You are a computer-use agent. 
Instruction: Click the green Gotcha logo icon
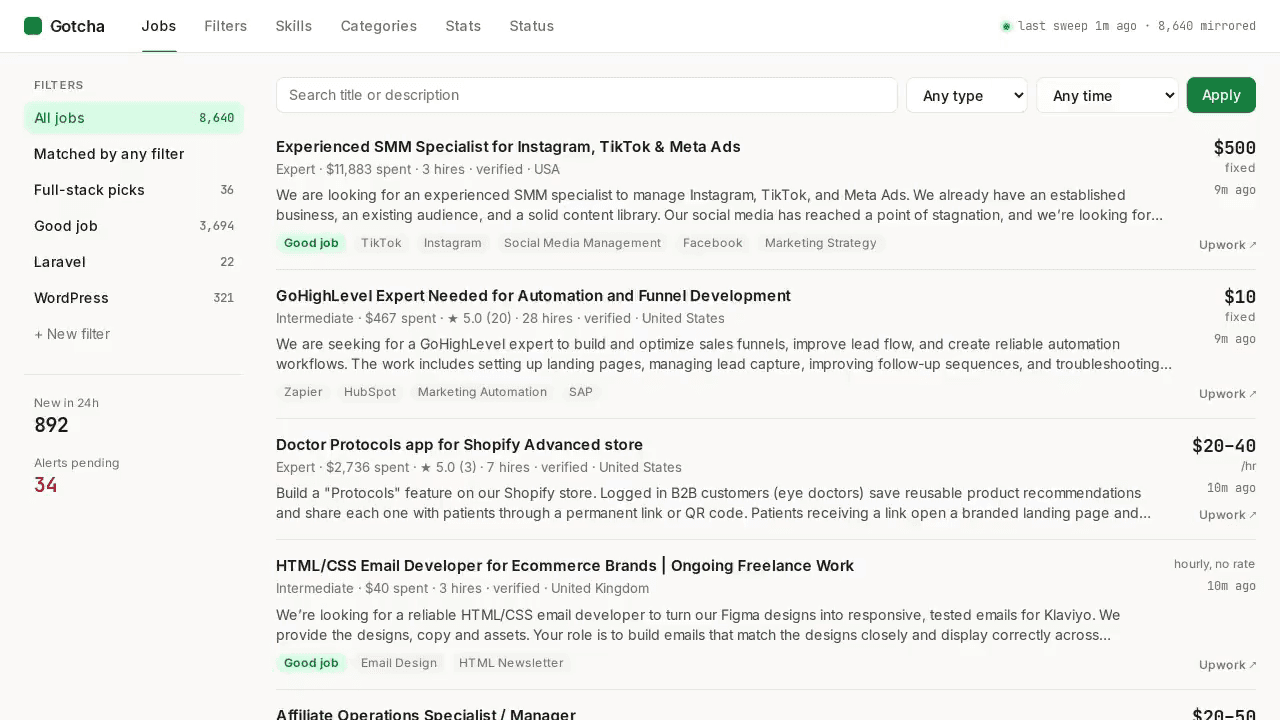[x=33, y=26]
